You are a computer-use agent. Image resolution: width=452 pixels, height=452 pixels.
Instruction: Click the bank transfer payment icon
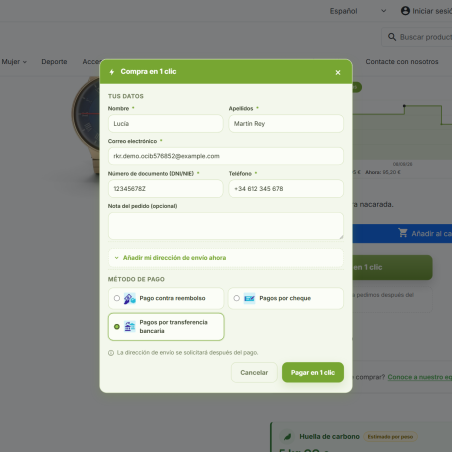[130, 327]
